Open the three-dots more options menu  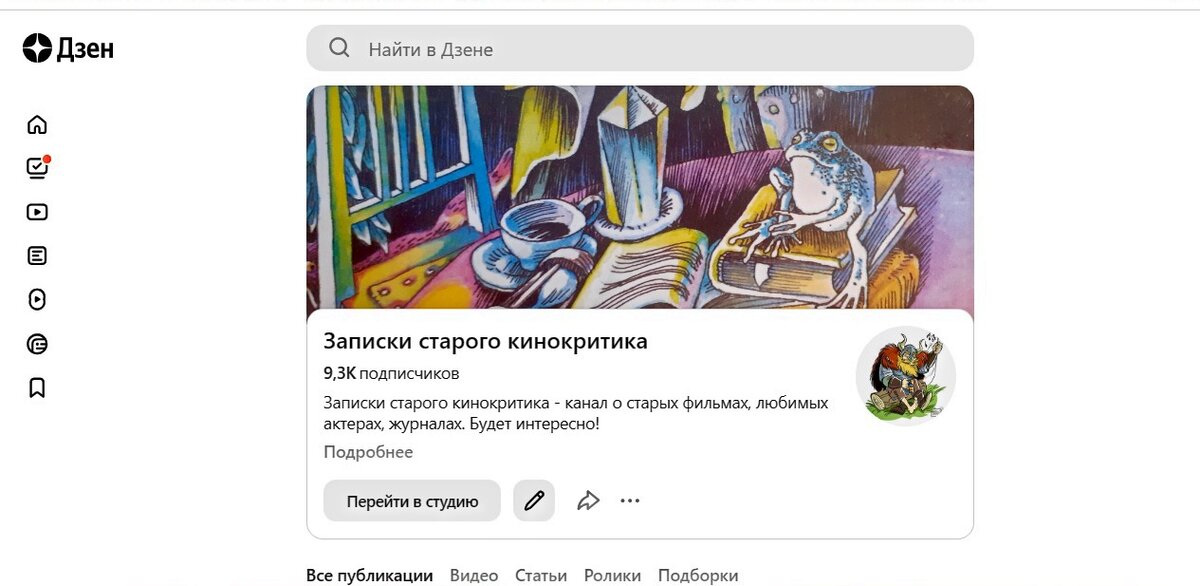[630, 501]
